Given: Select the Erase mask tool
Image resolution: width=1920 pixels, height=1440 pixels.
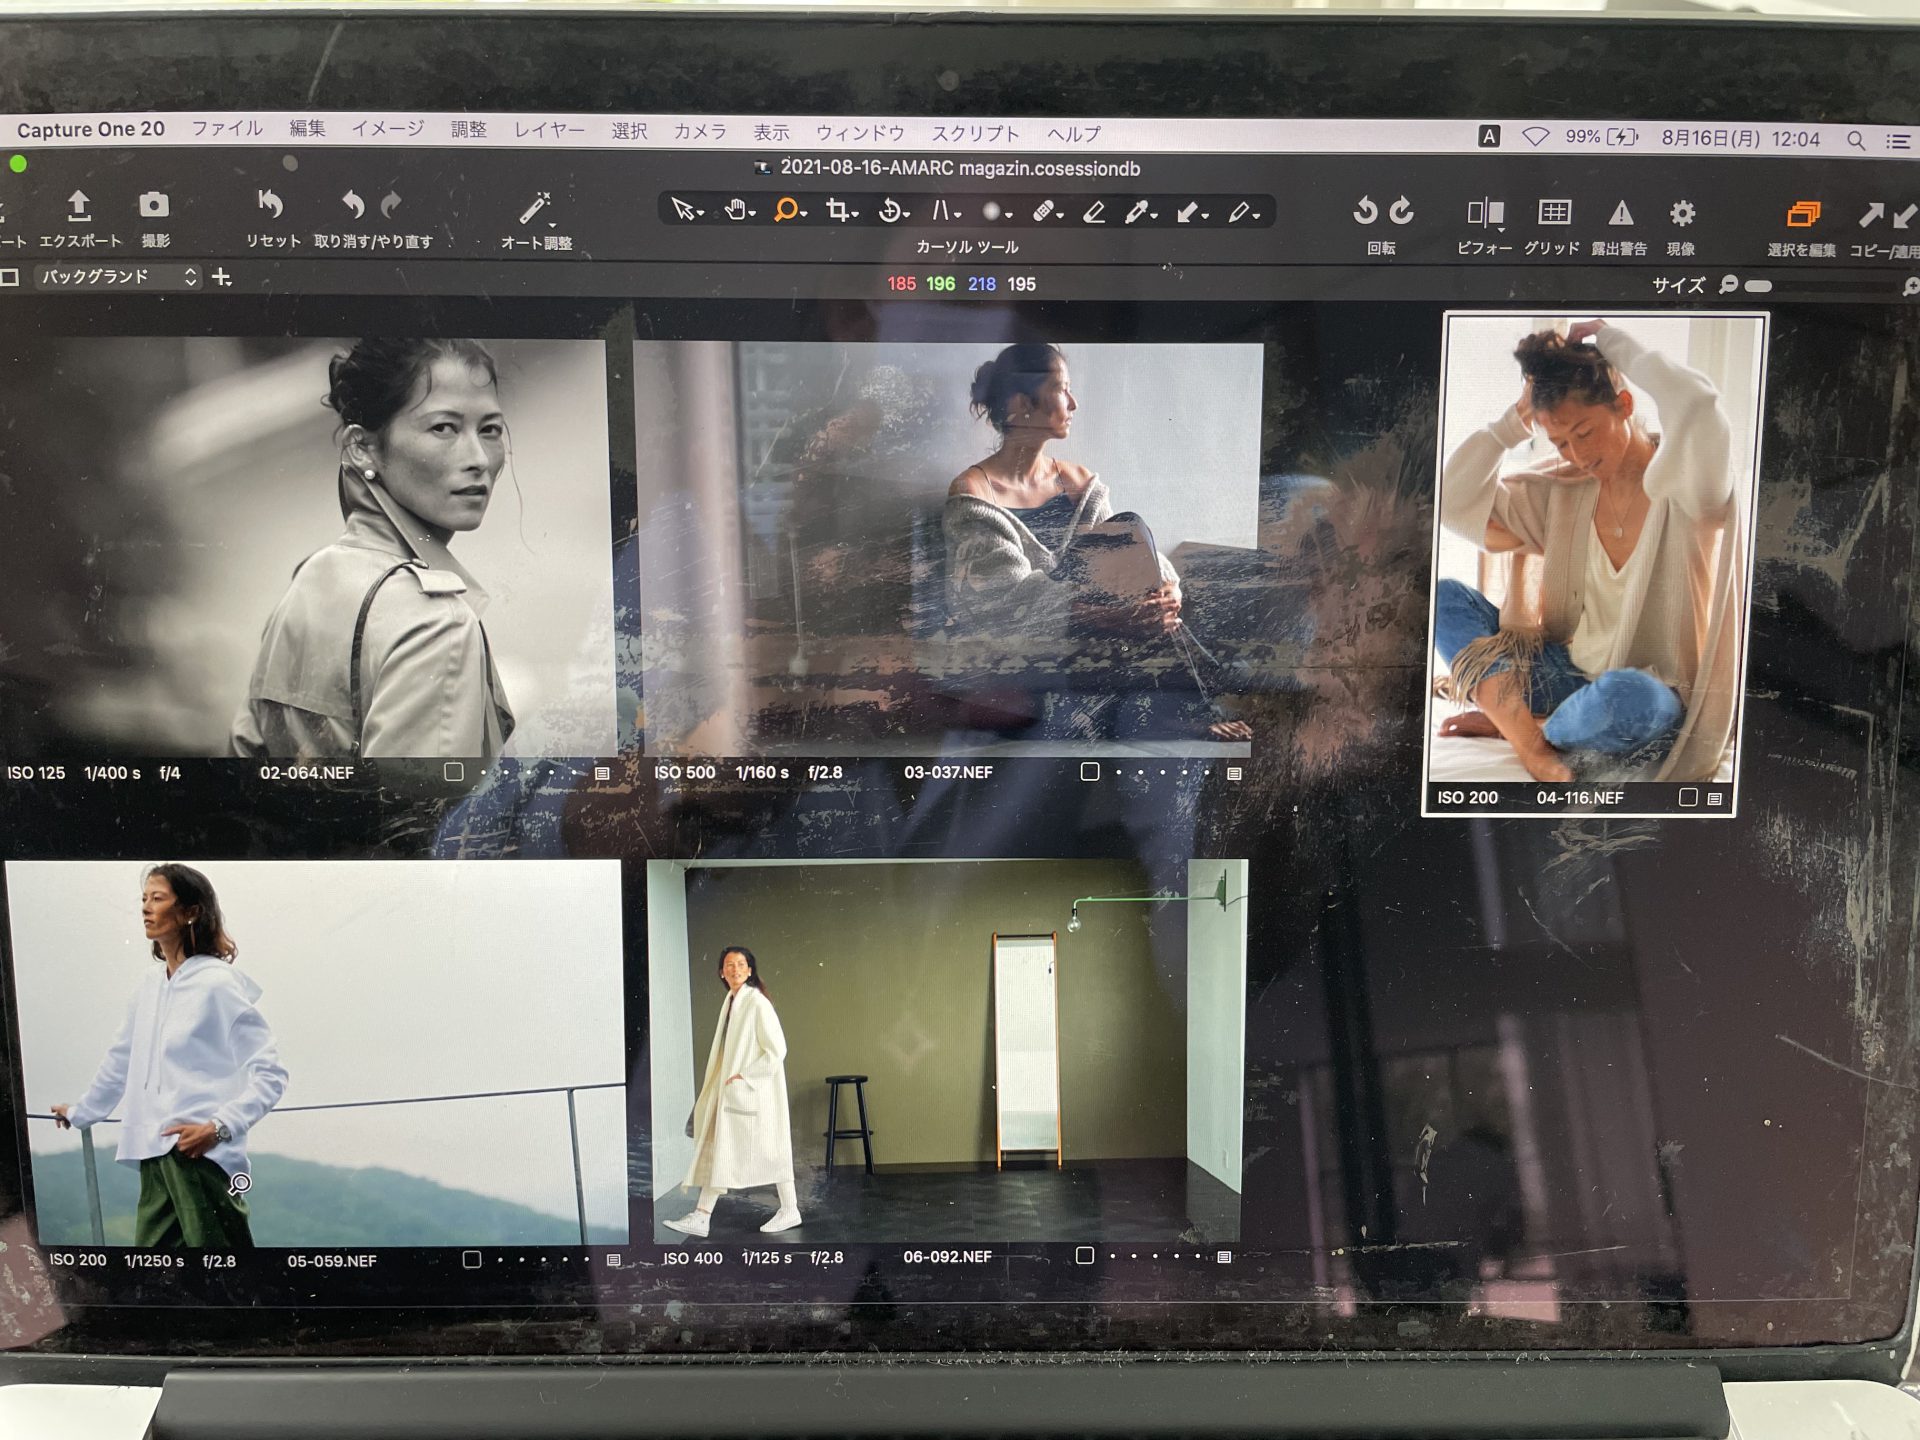Looking at the screenshot, I should click(x=1094, y=212).
